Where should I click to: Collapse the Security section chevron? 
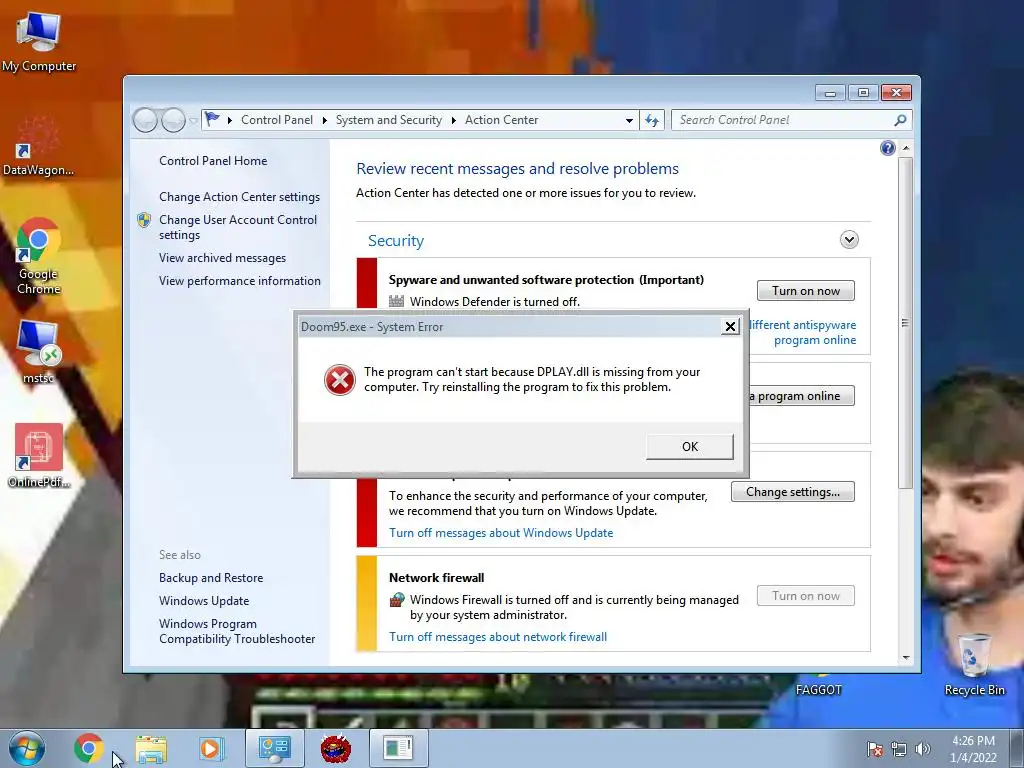[849, 240]
